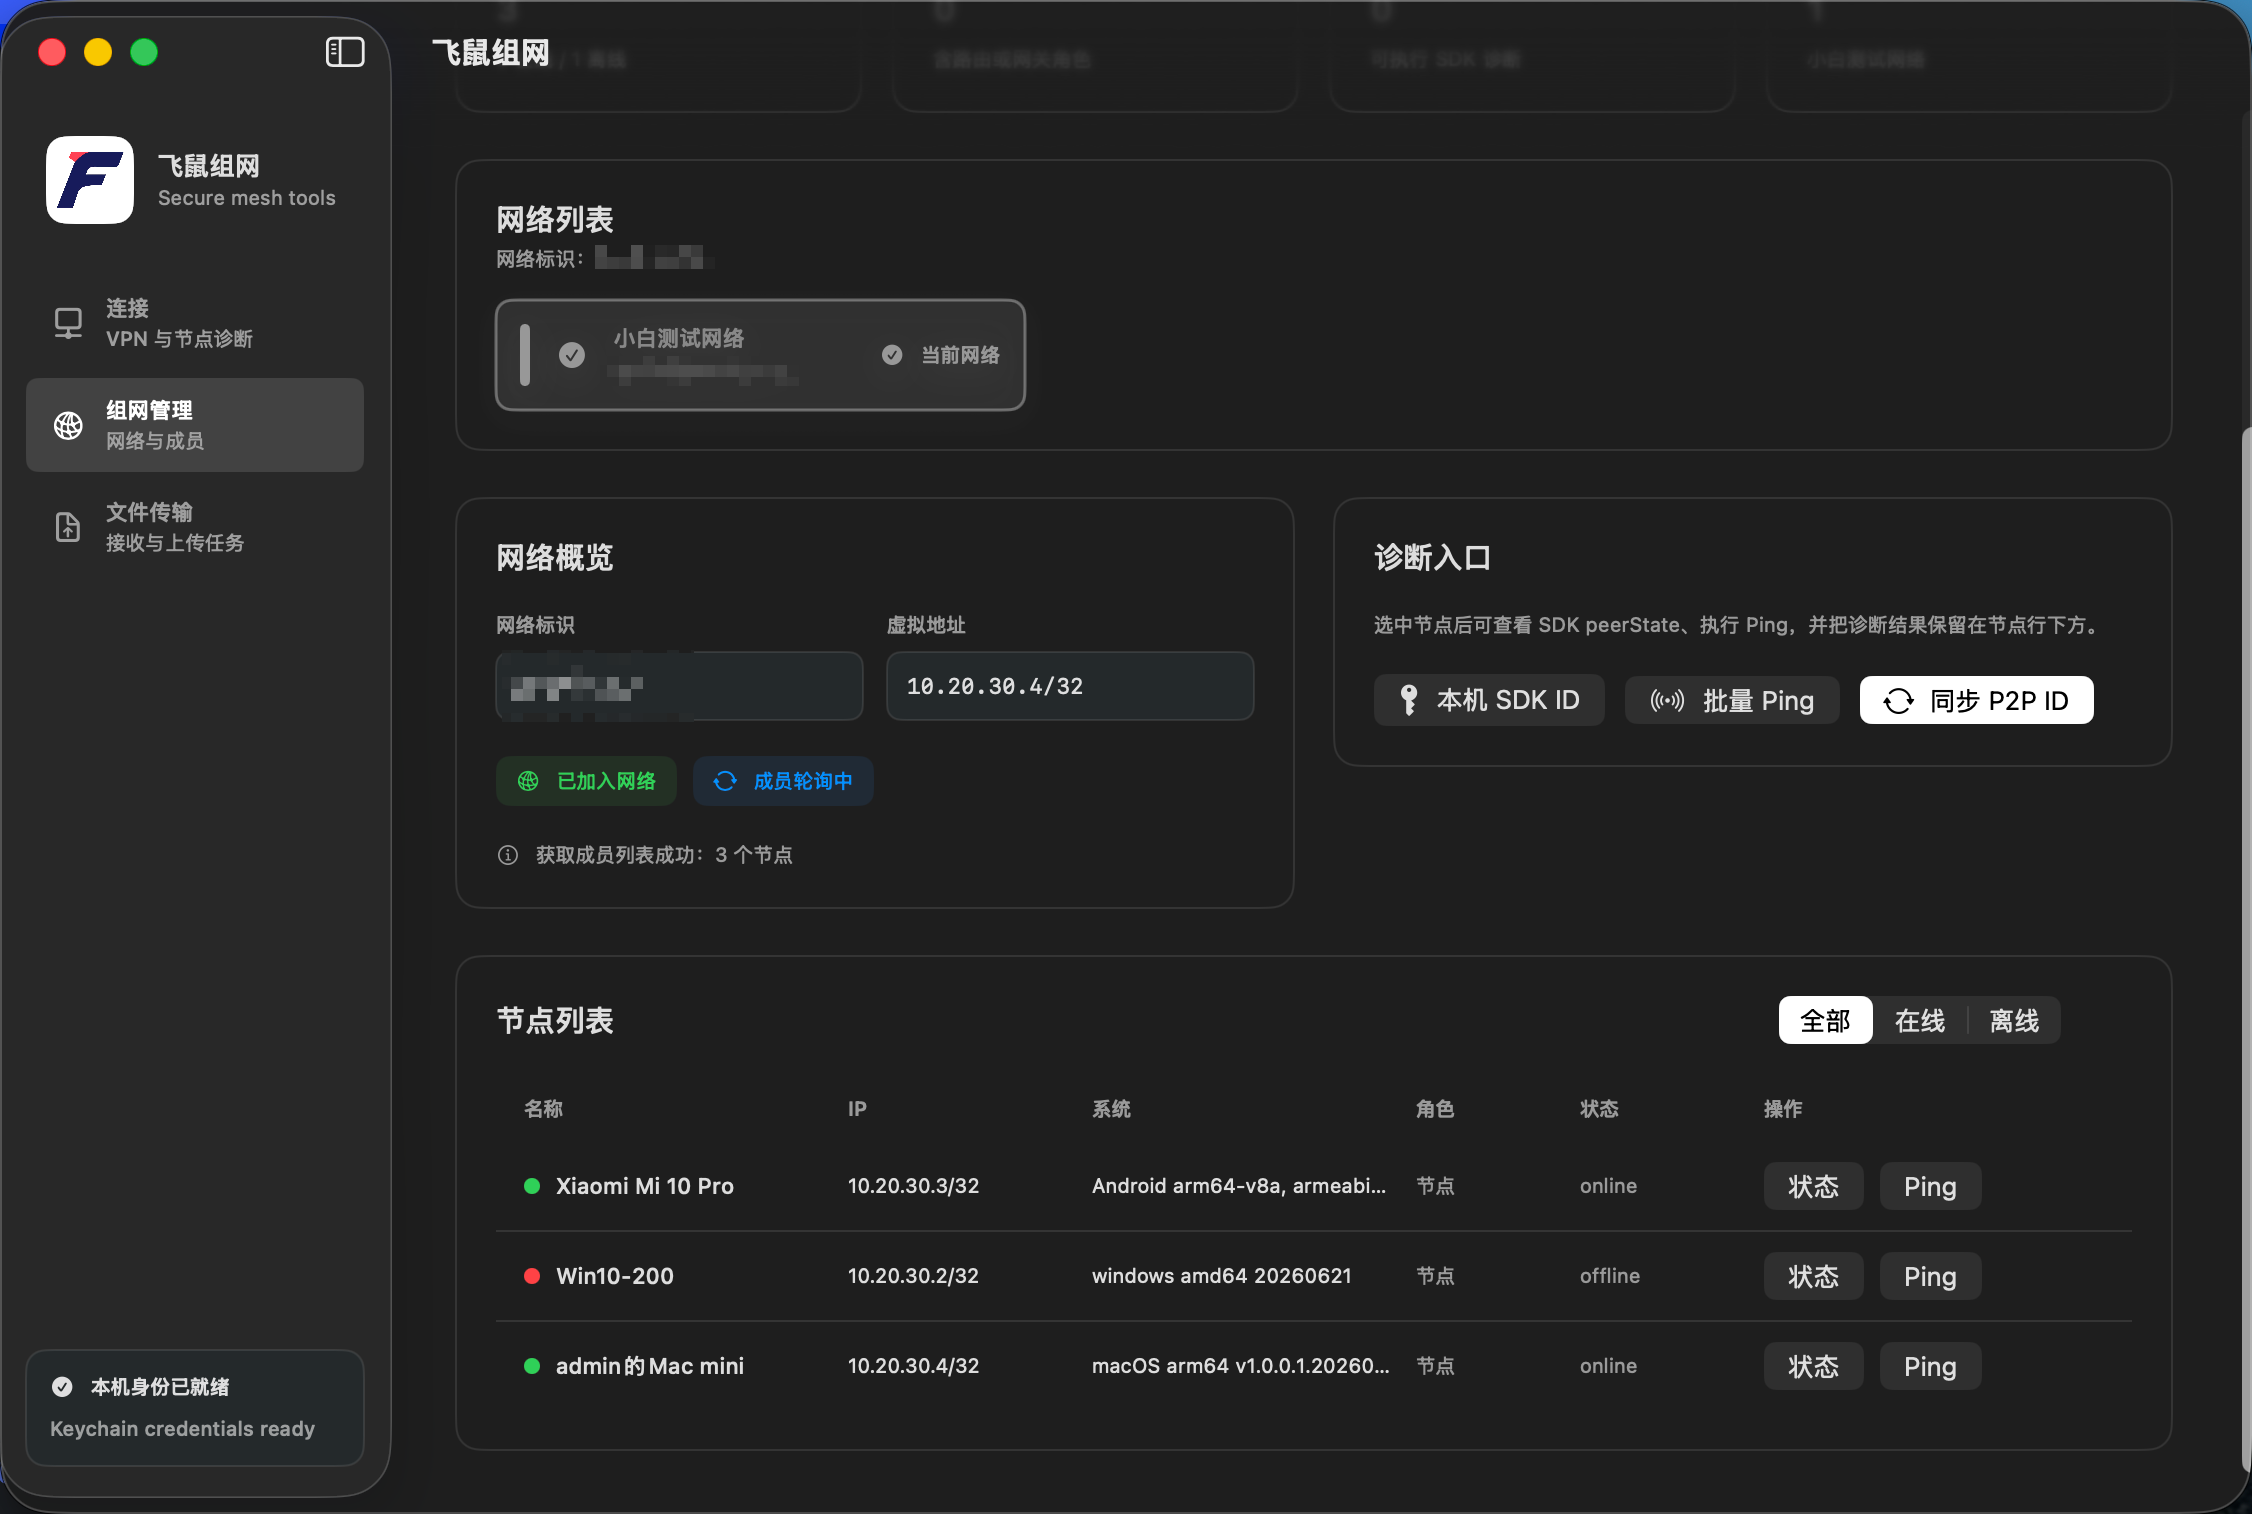The image size is (2252, 1514).
Task: Switch node filter to 在线
Action: [1919, 1020]
